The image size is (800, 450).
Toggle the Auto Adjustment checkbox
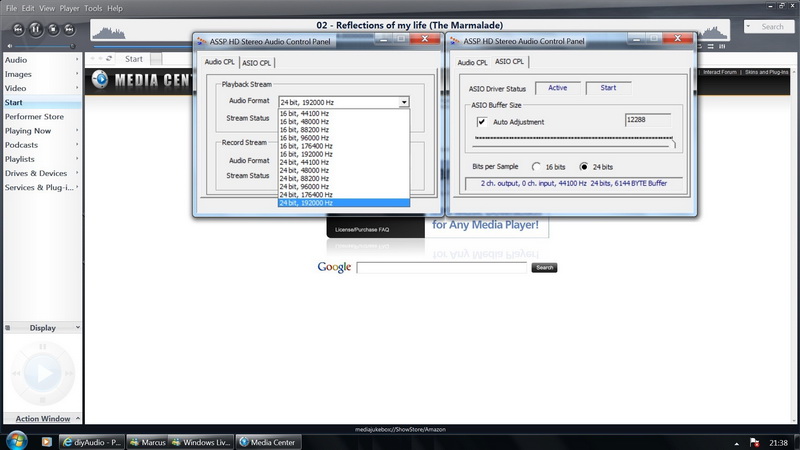[481, 122]
